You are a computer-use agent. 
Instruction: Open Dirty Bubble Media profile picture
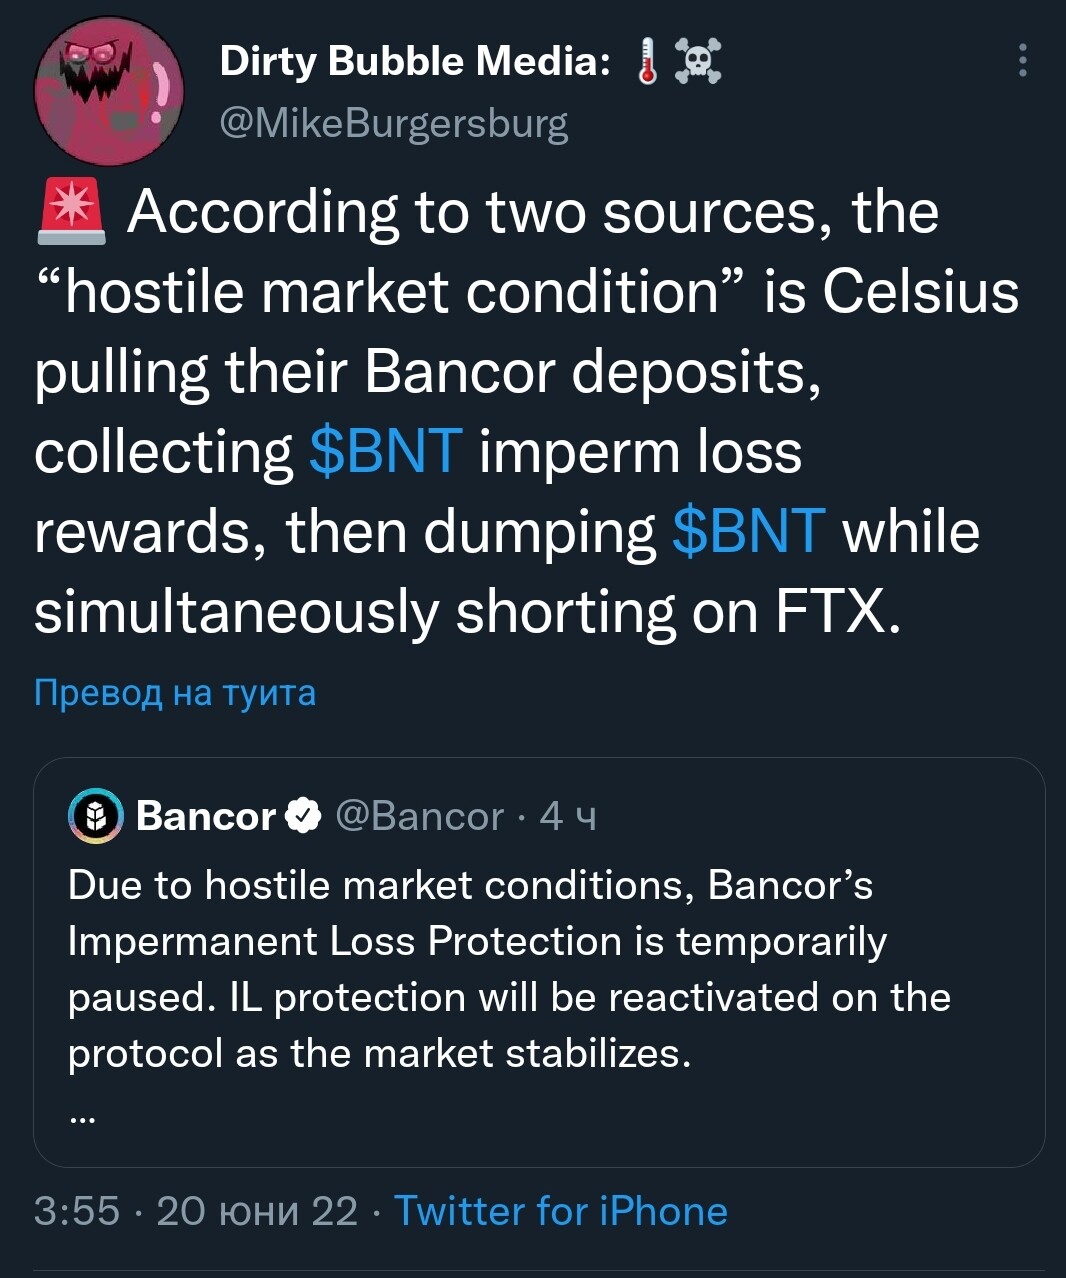(x=109, y=91)
